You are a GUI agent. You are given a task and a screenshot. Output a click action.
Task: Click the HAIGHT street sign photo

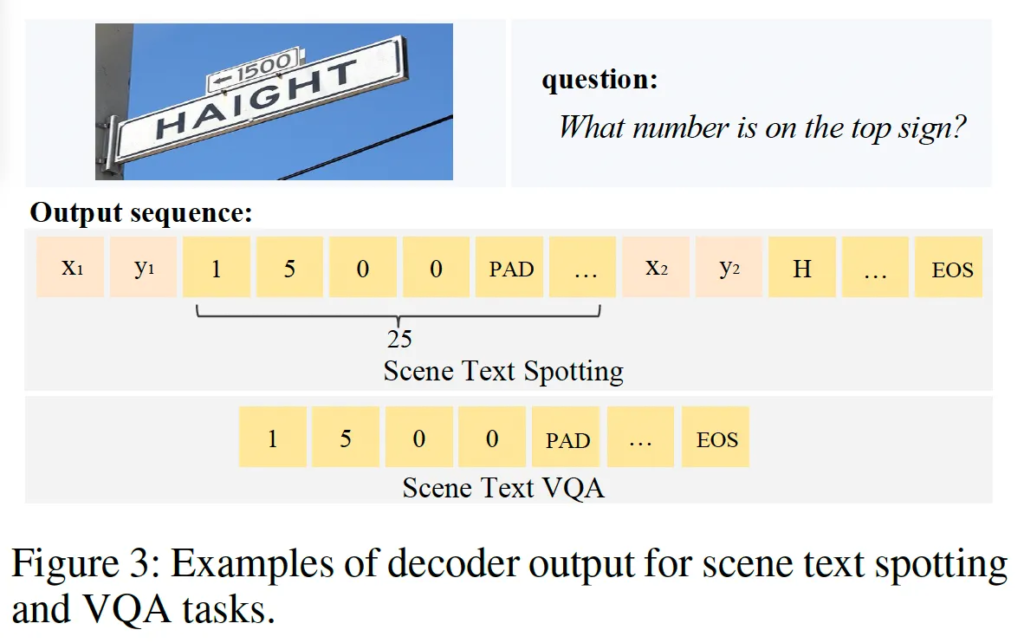[273, 102]
